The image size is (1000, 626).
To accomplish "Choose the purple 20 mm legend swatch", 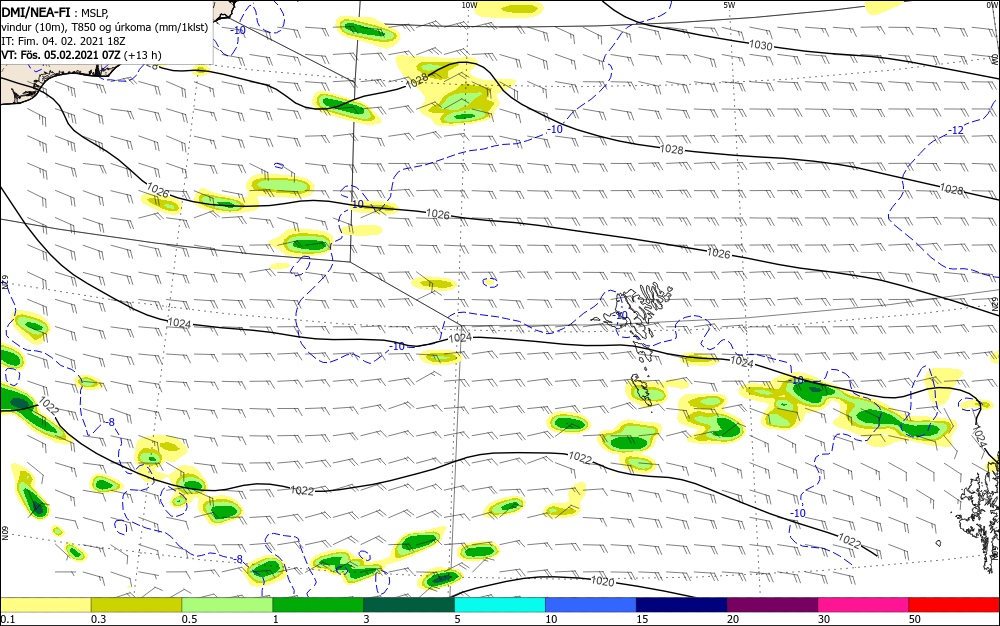I will [x=772, y=605].
